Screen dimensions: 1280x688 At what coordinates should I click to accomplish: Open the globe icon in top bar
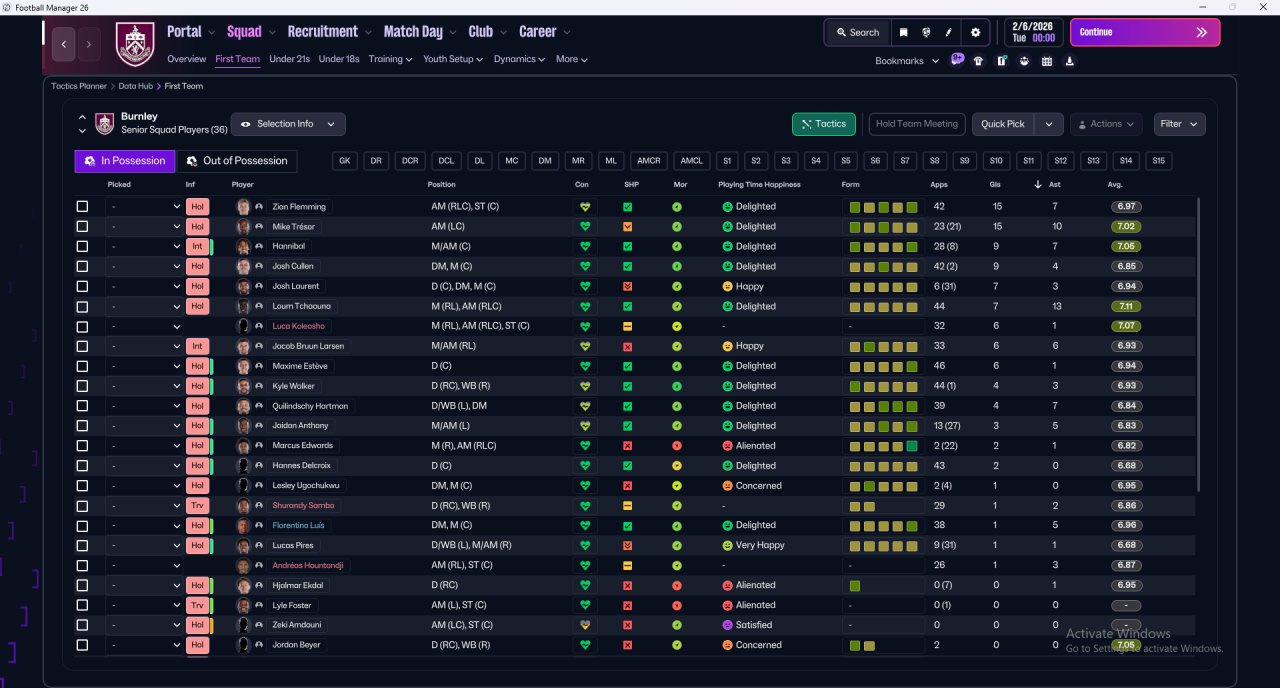tap(927, 32)
